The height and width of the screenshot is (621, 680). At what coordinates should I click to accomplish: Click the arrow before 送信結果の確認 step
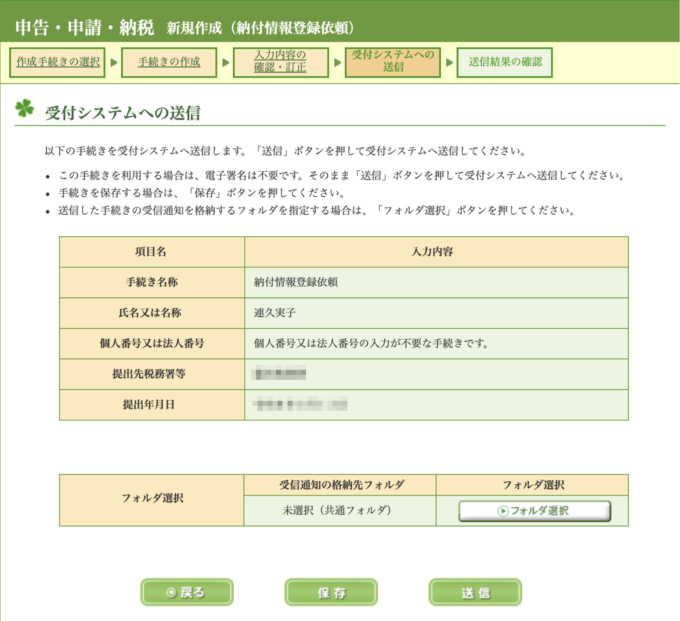pos(449,62)
